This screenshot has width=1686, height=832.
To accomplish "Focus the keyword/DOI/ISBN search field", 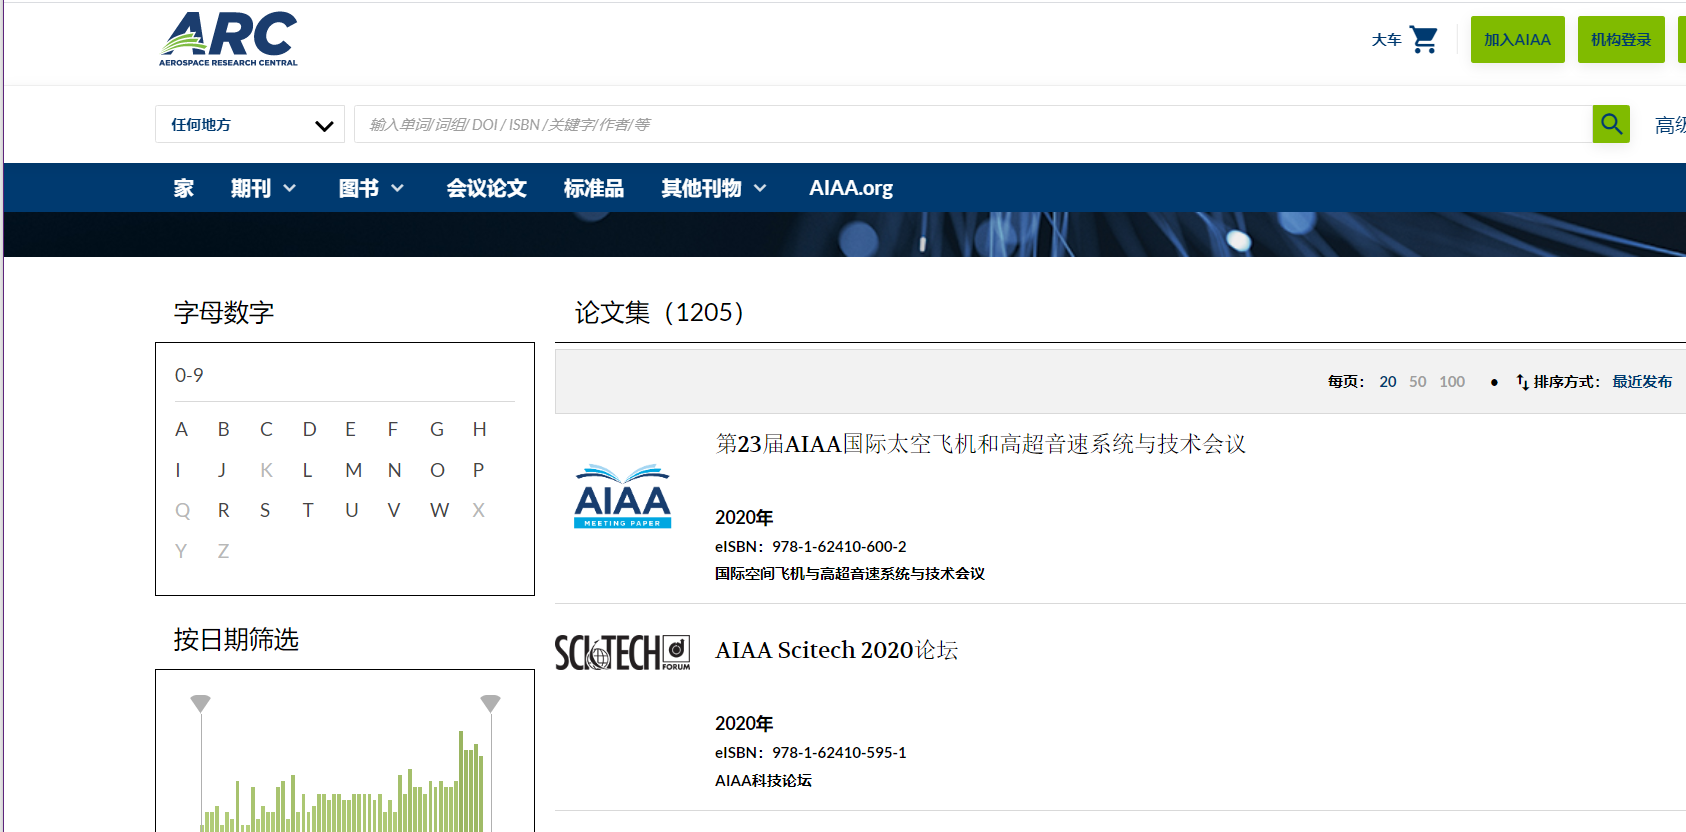I will (x=973, y=124).
